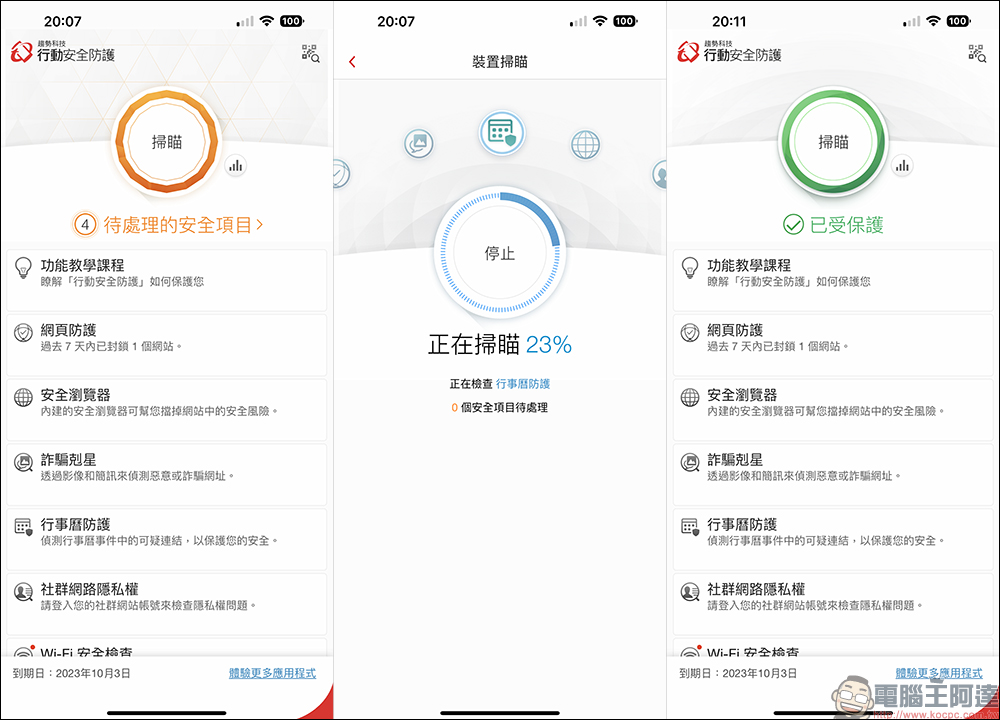1000x720 pixels.
Task: Tap the green 掃瞄 scan button
Action: pyautogui.click(x=833, y=142)
